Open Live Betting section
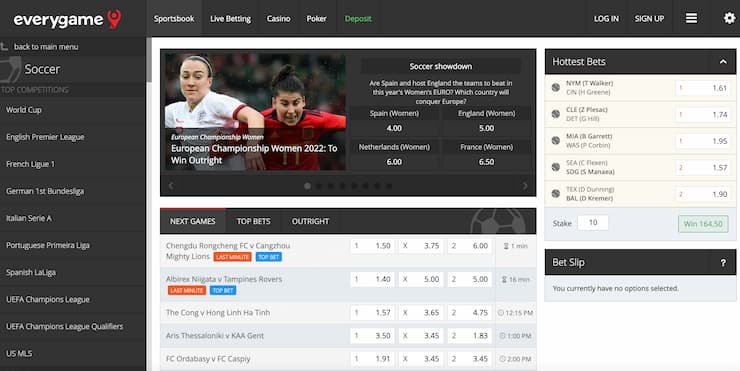 click(230, 19)
